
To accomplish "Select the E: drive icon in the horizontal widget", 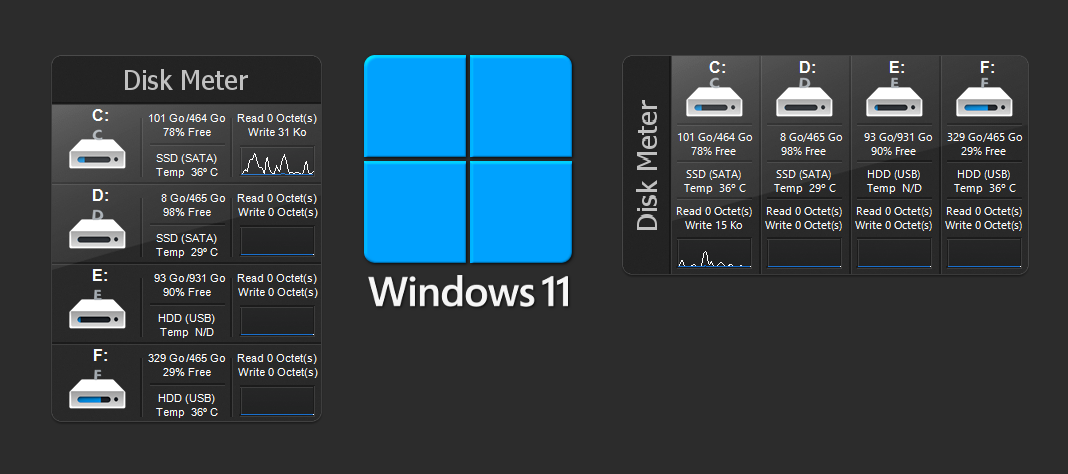I will tap(895, 101).
